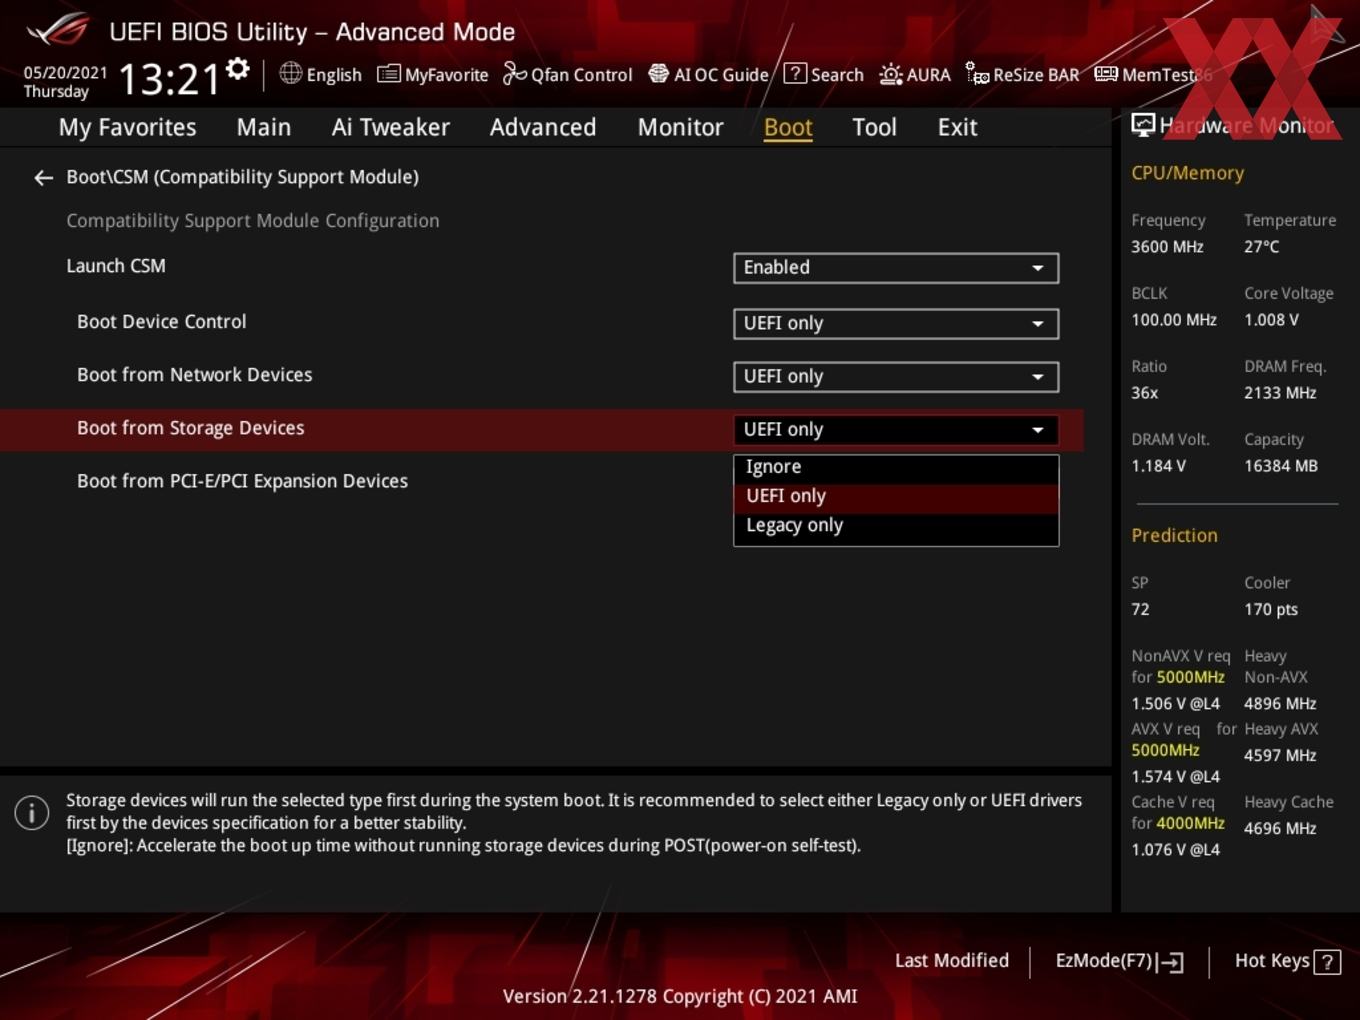The height and width of the screenshot is (1020, 1360).
Task: Switch to My Favorites tab
Action: [x=127, y=127]
